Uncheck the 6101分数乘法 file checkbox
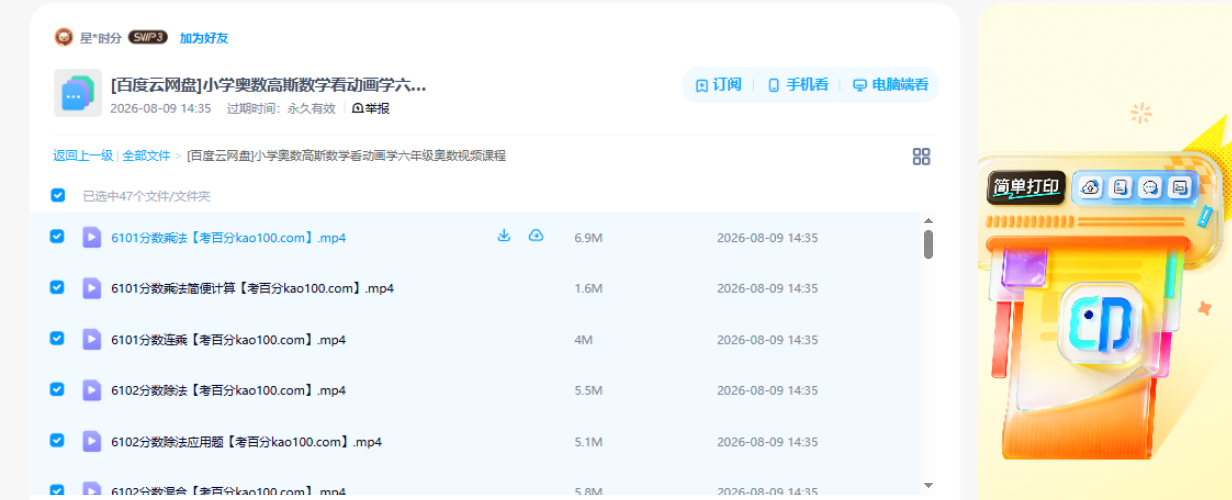The height and width of the screenshot is (500, 1232). tap(57, 236)
